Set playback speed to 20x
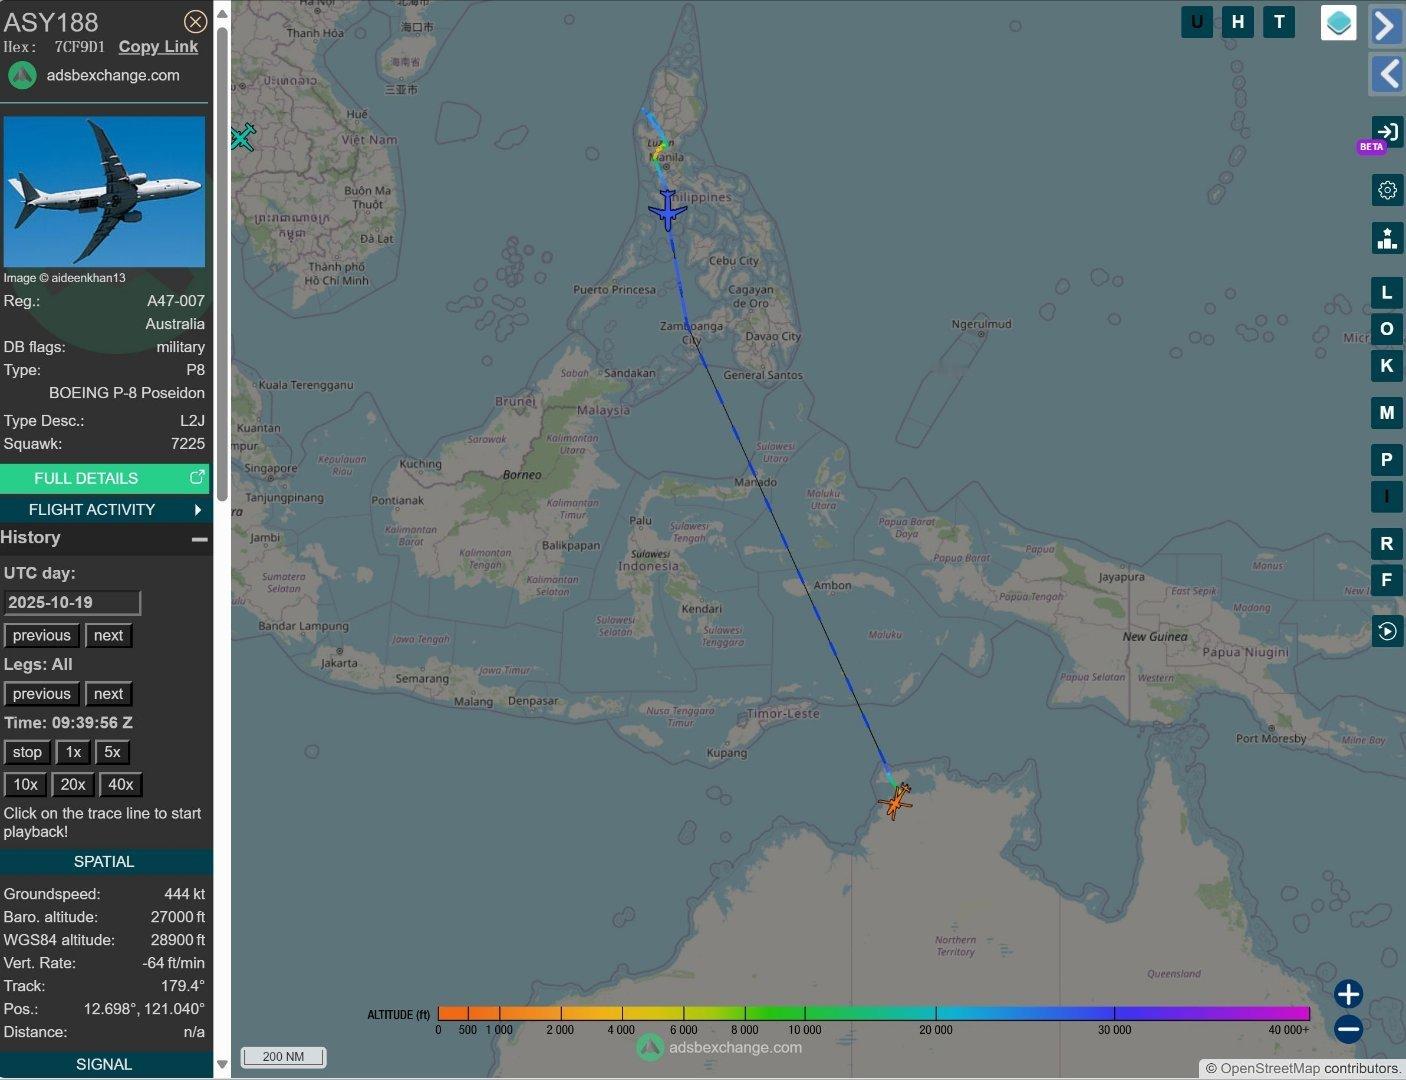This screenshot has width=1406, height=1080. 73,785
